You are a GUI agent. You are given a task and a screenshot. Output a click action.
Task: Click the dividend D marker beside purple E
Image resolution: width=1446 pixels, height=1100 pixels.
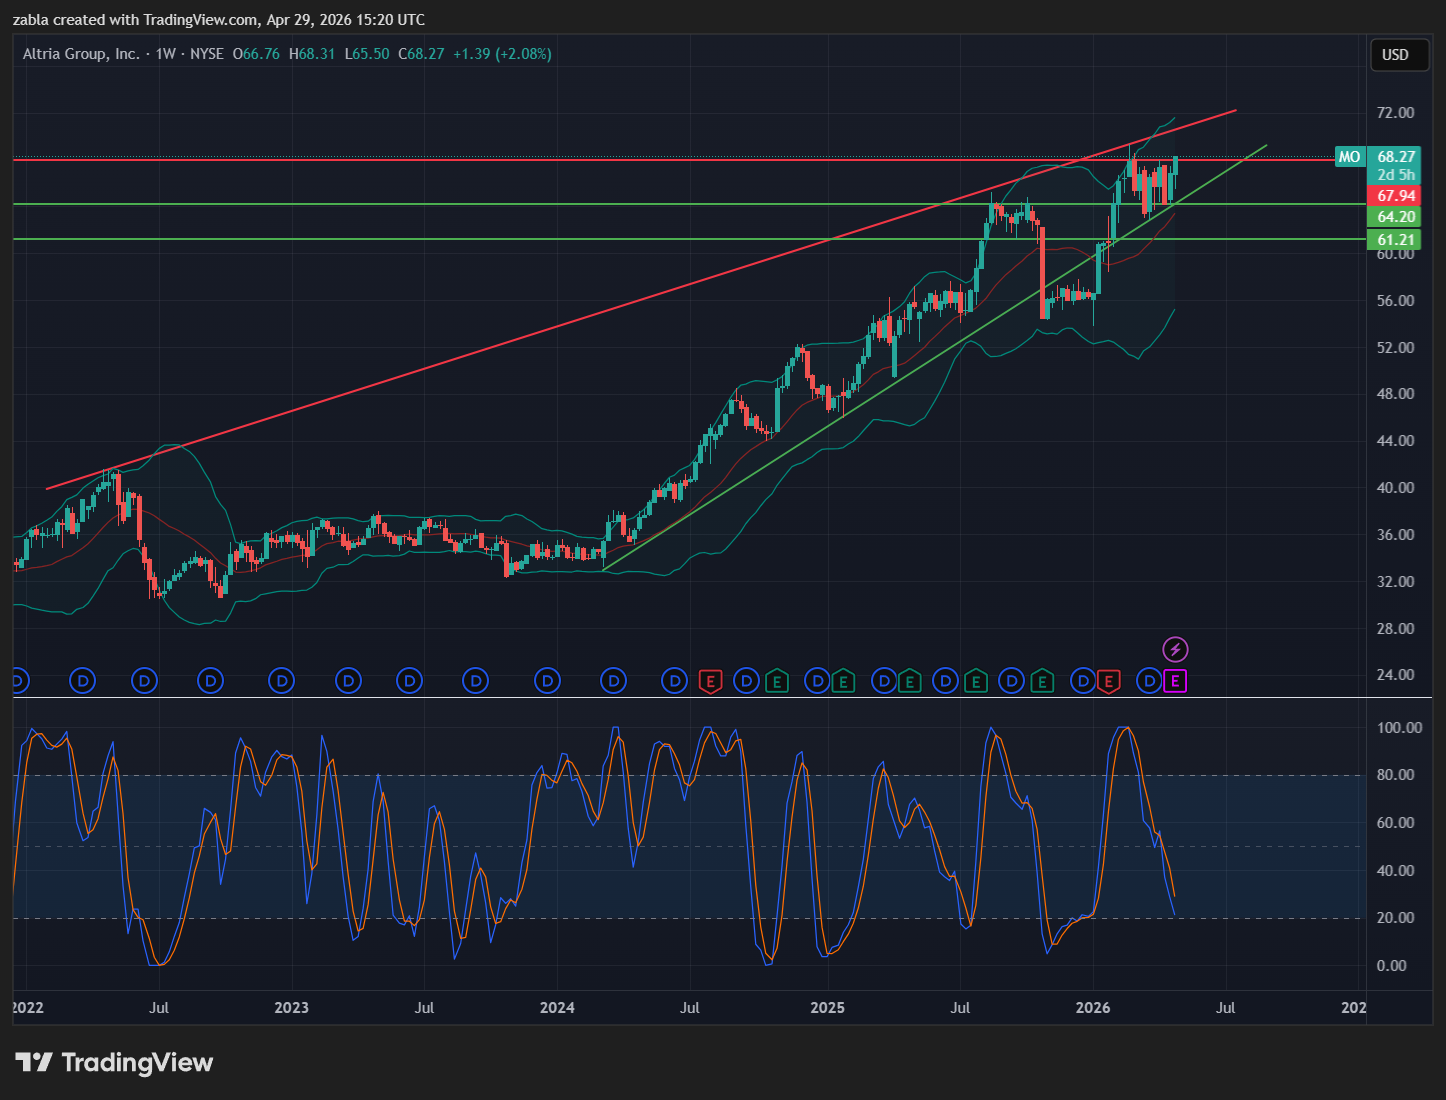(x=1149, y=682)
